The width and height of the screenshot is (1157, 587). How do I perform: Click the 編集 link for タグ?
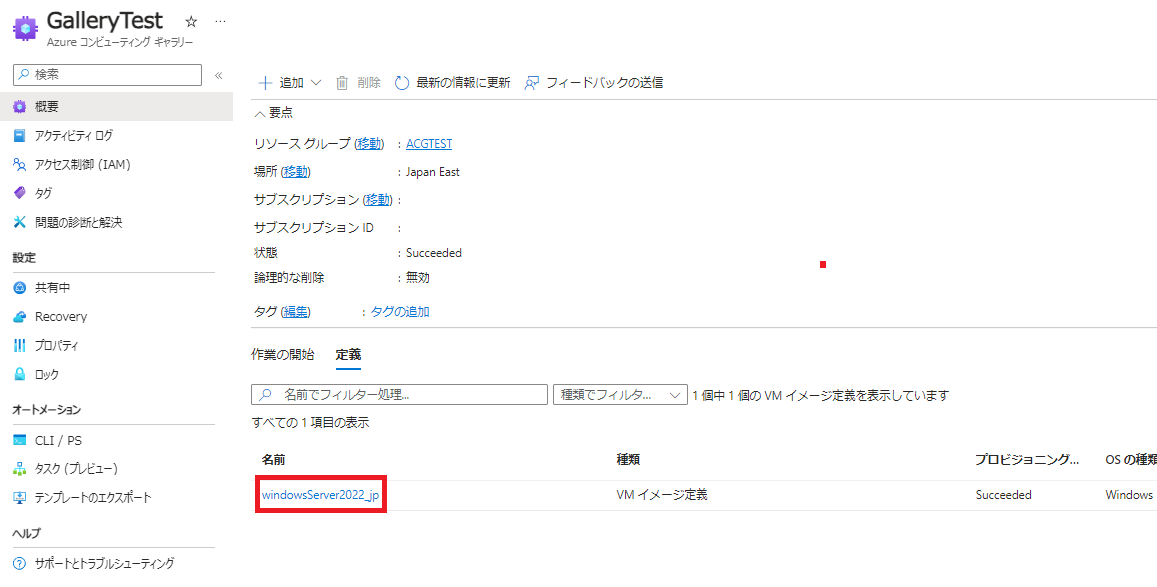click(296, 312)
